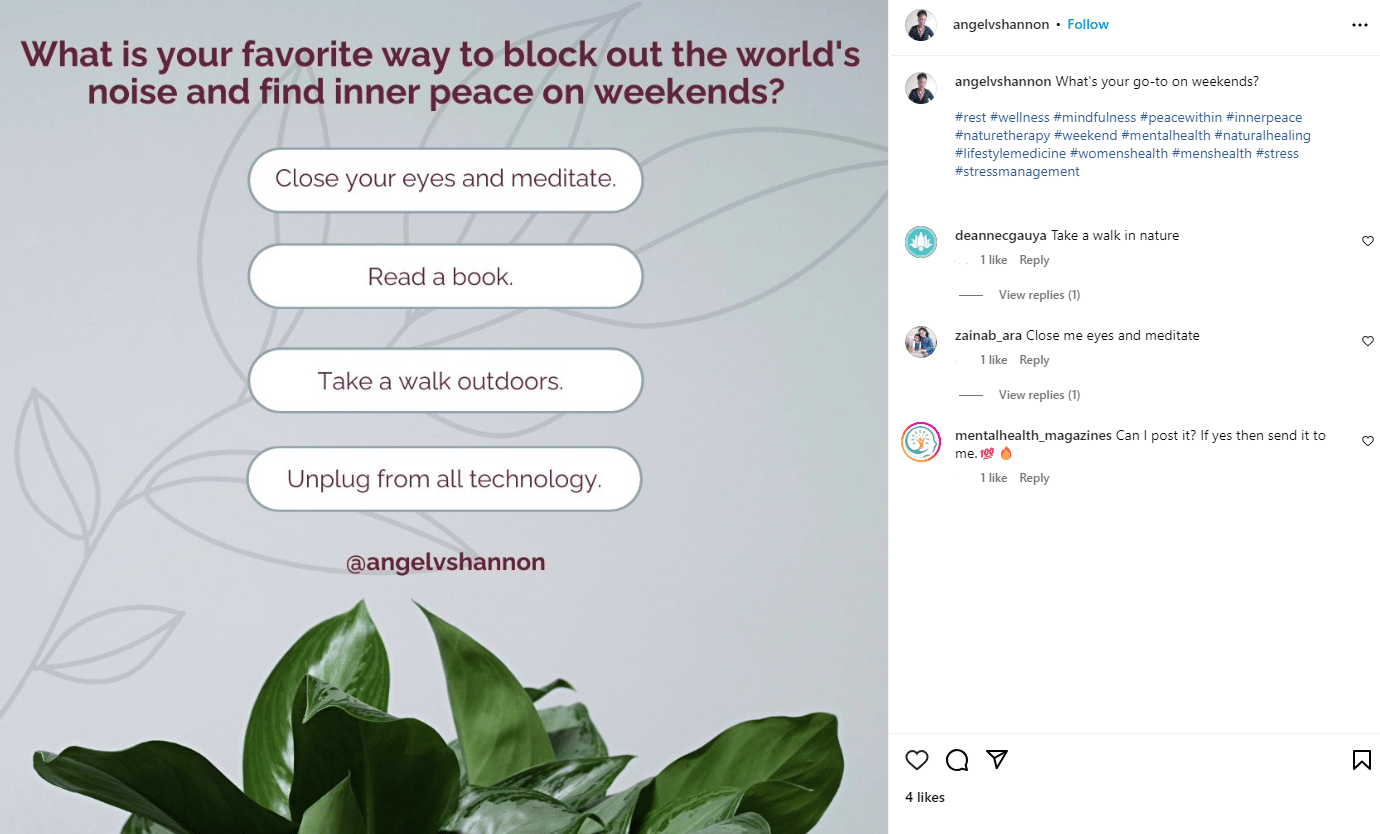Share post using paper plane icon
The image size is (1380, 834).
[996, 760]
